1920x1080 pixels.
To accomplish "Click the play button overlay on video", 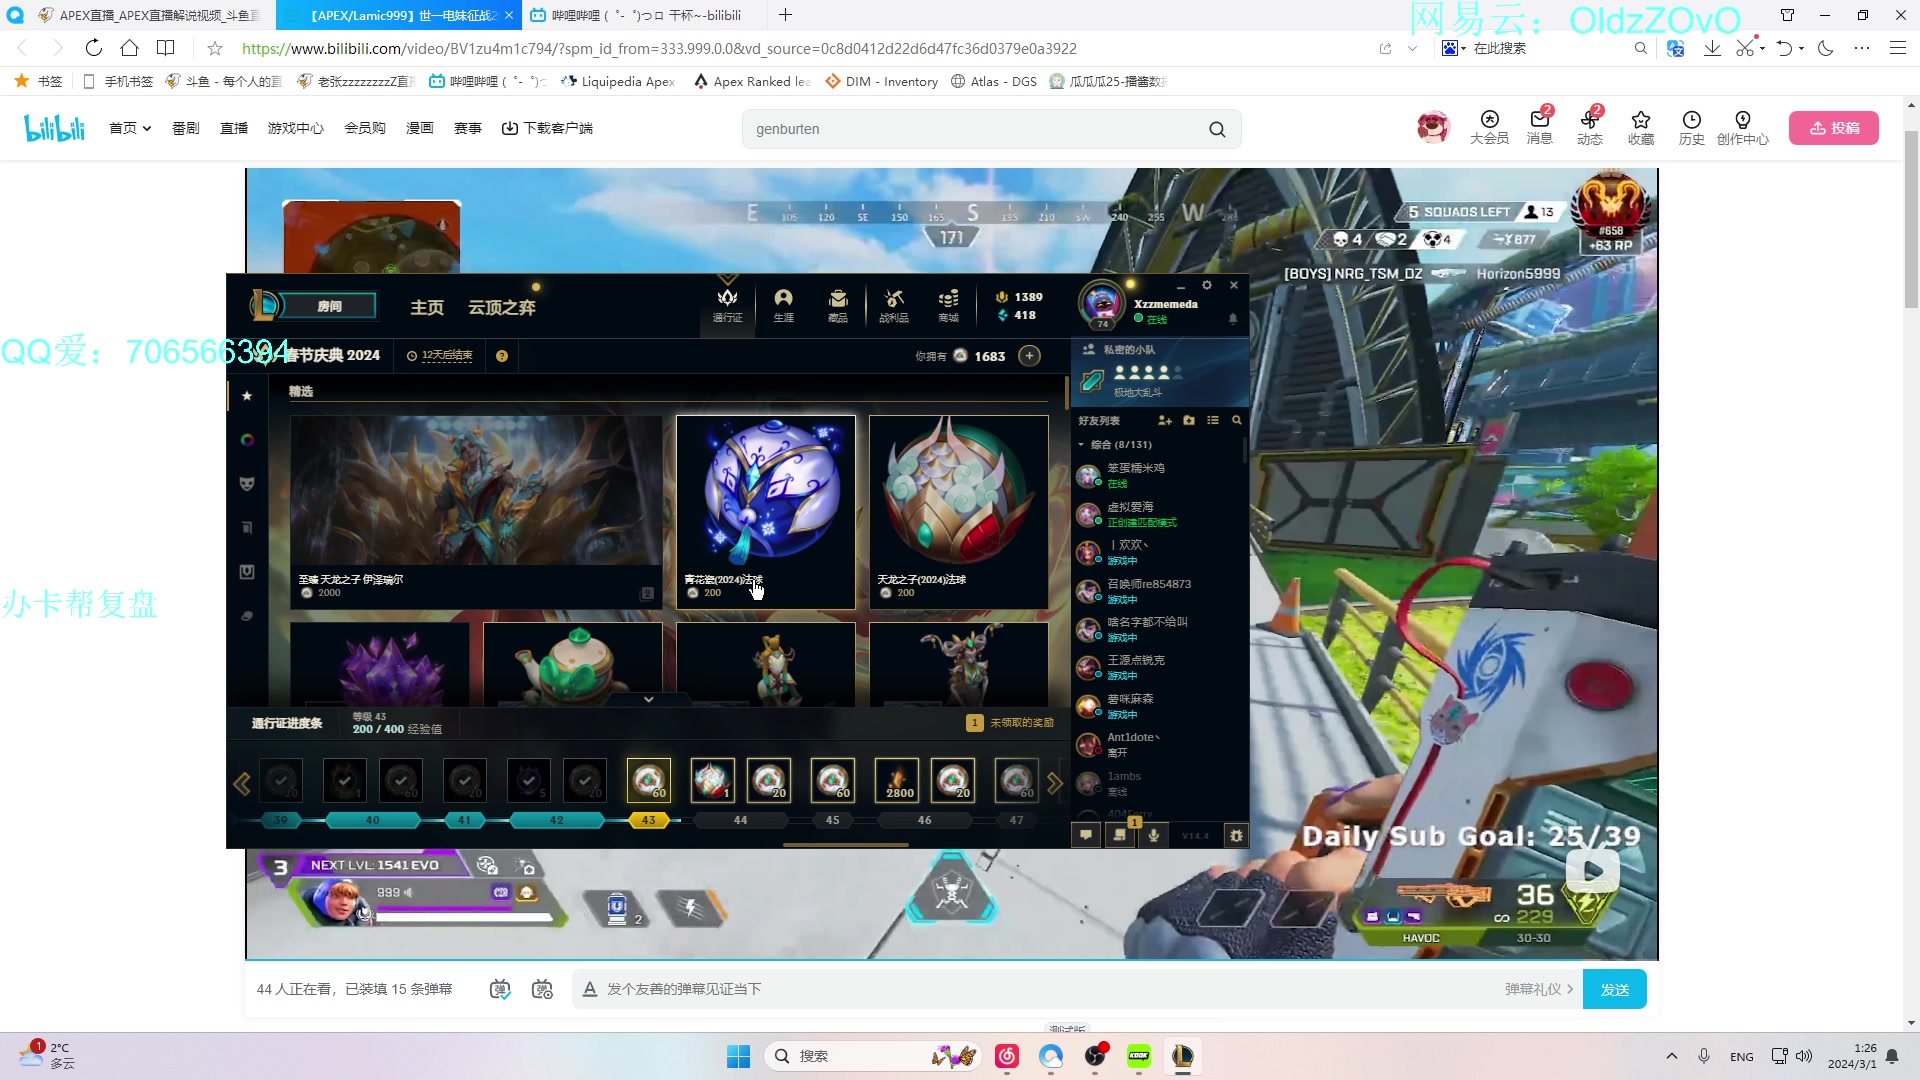I will 1592,870.
